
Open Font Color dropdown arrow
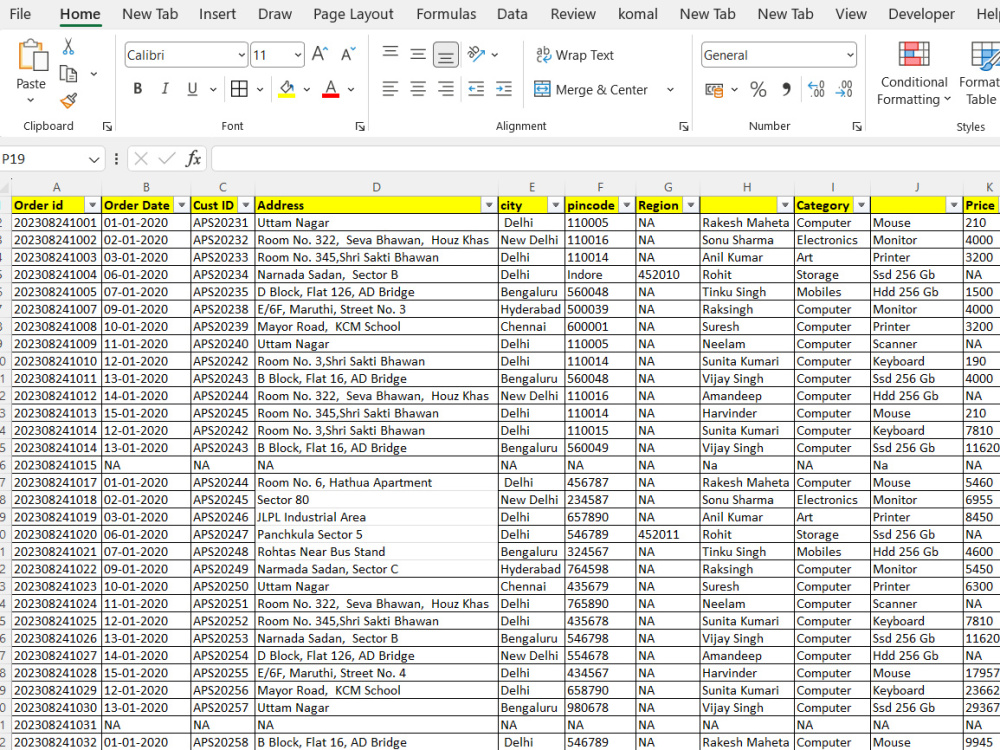tap(351, 89)
